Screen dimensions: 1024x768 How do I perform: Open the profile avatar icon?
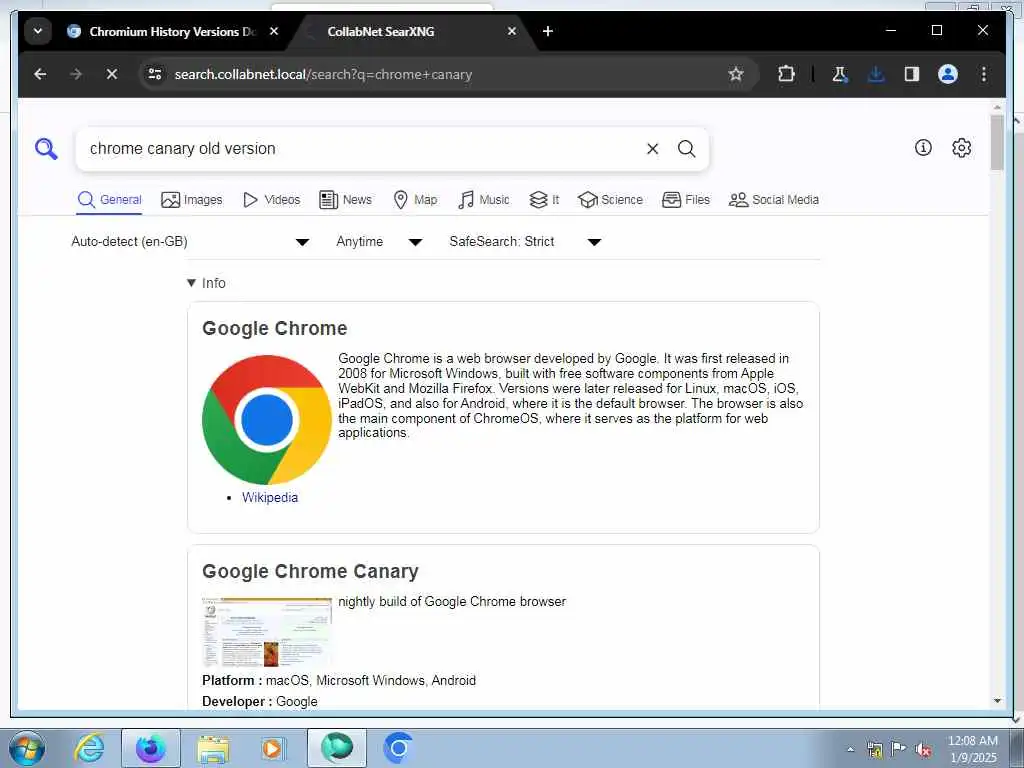tap(948, 74)
